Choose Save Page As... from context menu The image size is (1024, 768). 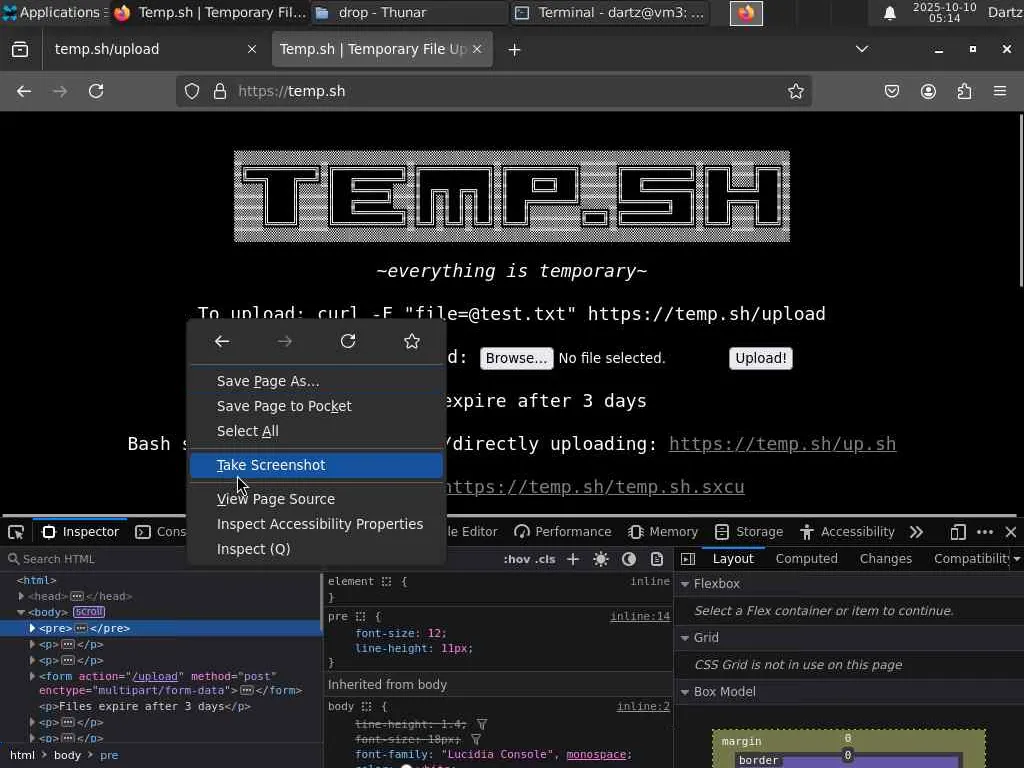tap(316, 381)
